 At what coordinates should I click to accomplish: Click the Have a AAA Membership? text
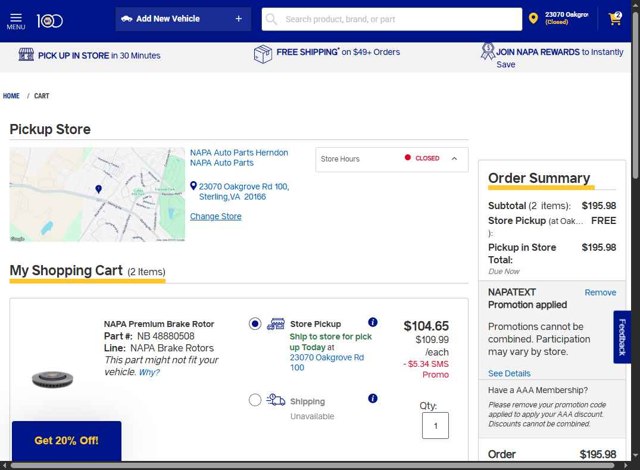pos(538,390)
